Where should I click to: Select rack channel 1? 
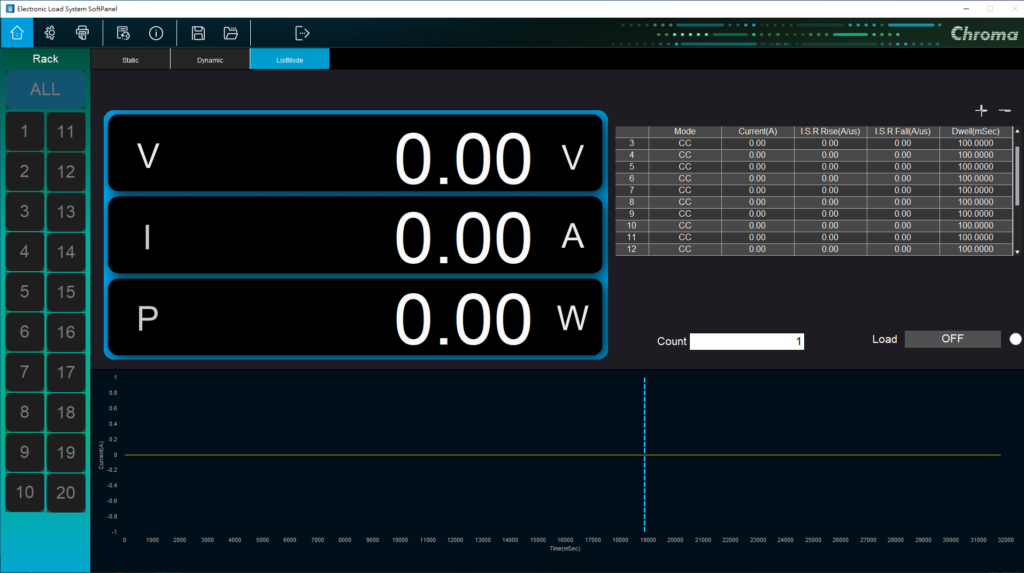click(x=25, y=131)
